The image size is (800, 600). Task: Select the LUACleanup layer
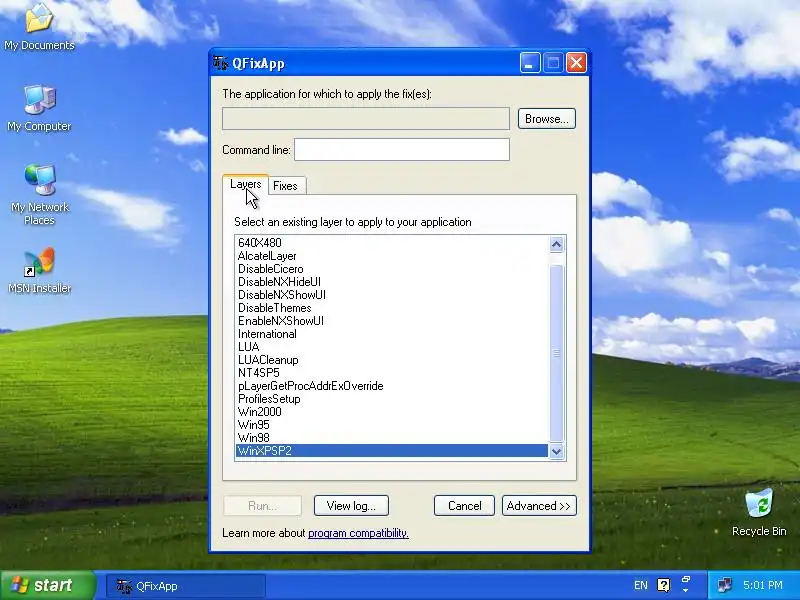[392, 360]
